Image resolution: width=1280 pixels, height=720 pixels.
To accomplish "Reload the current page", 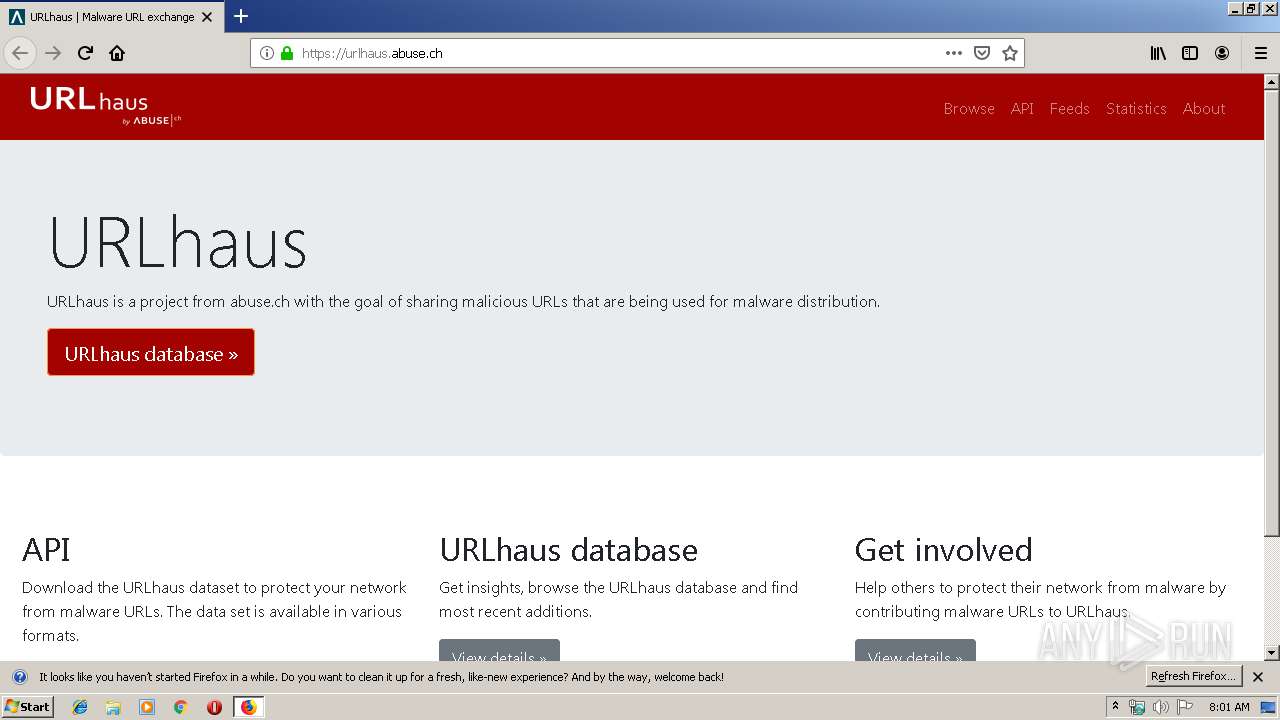I will [x=85, y=53].
